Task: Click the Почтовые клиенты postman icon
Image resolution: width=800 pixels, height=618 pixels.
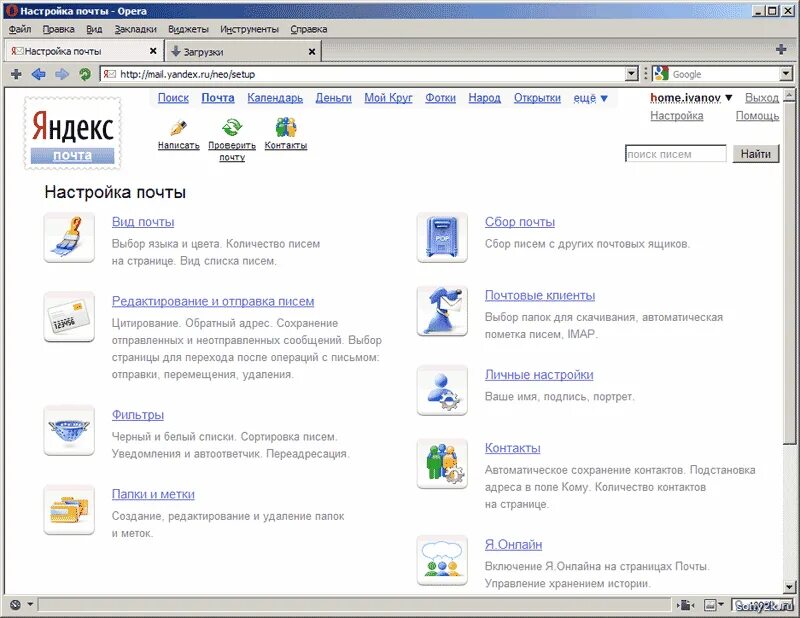Action: [442, 311]
